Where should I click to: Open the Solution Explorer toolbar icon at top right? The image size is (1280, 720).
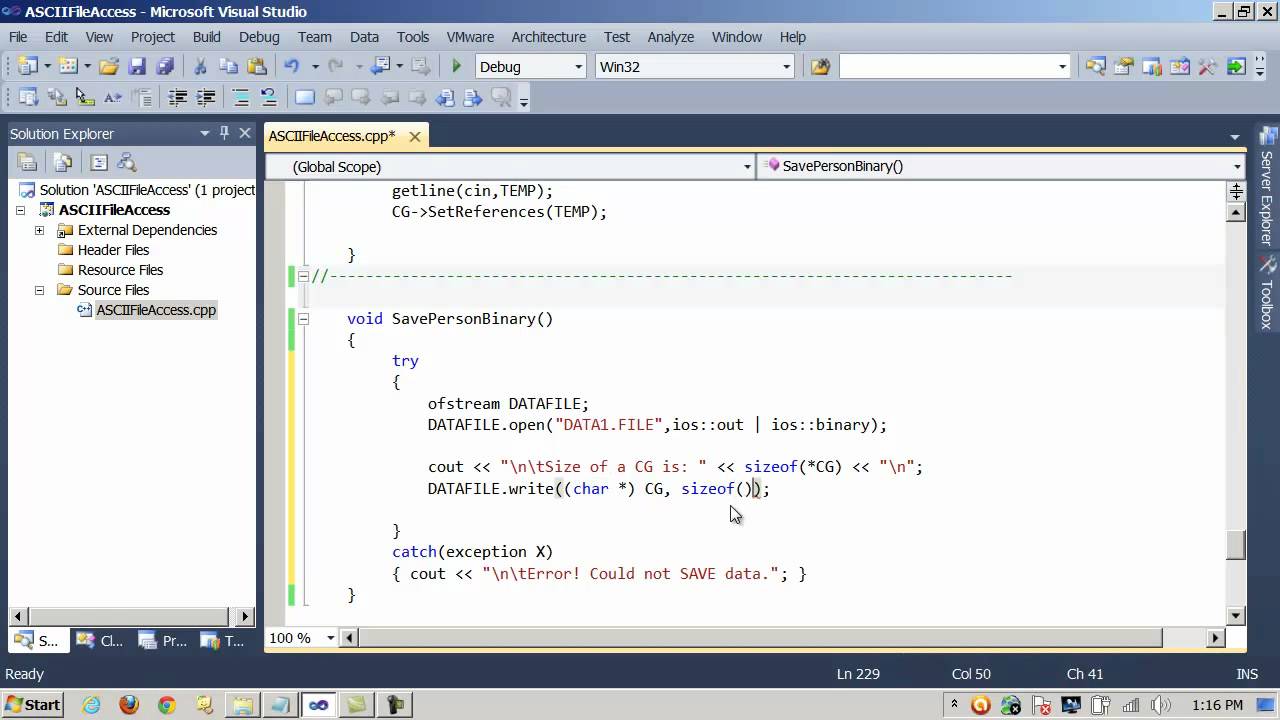coord(1096,66)
